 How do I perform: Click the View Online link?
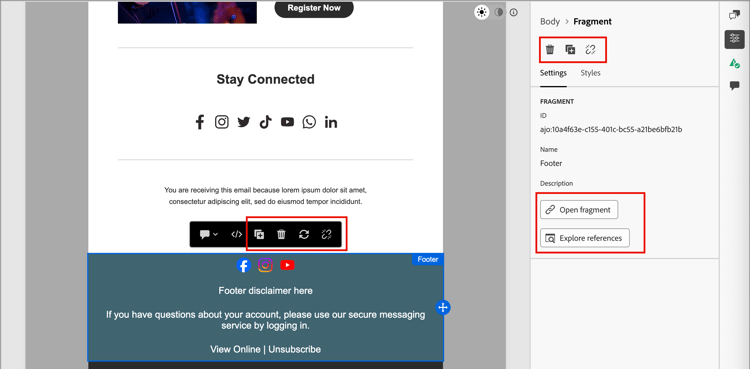click(x=235, y=349)
